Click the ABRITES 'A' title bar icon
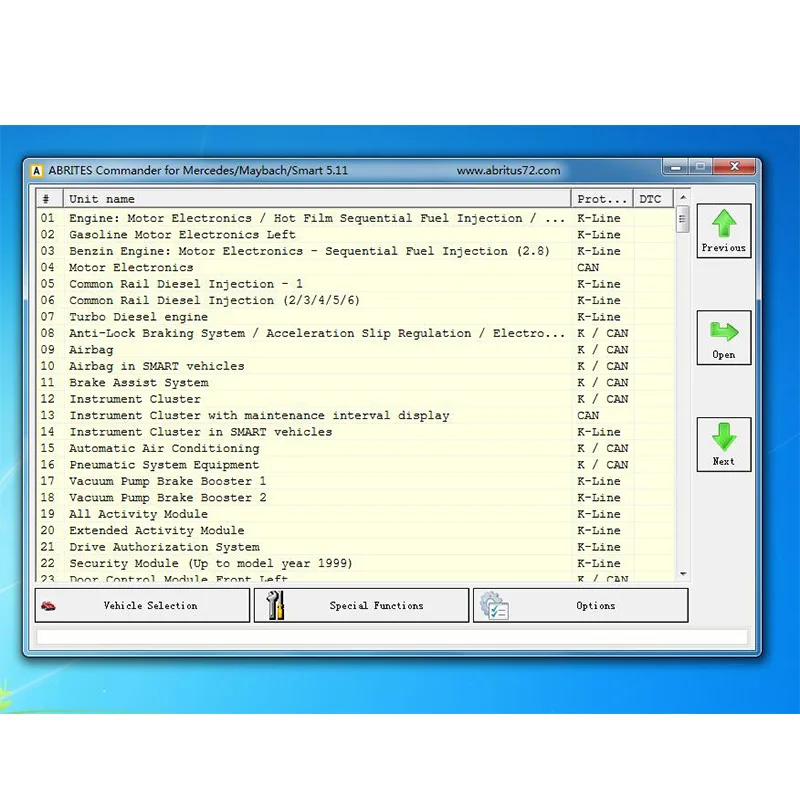This screenshot has height=800, width=800. tap(36, 171)
